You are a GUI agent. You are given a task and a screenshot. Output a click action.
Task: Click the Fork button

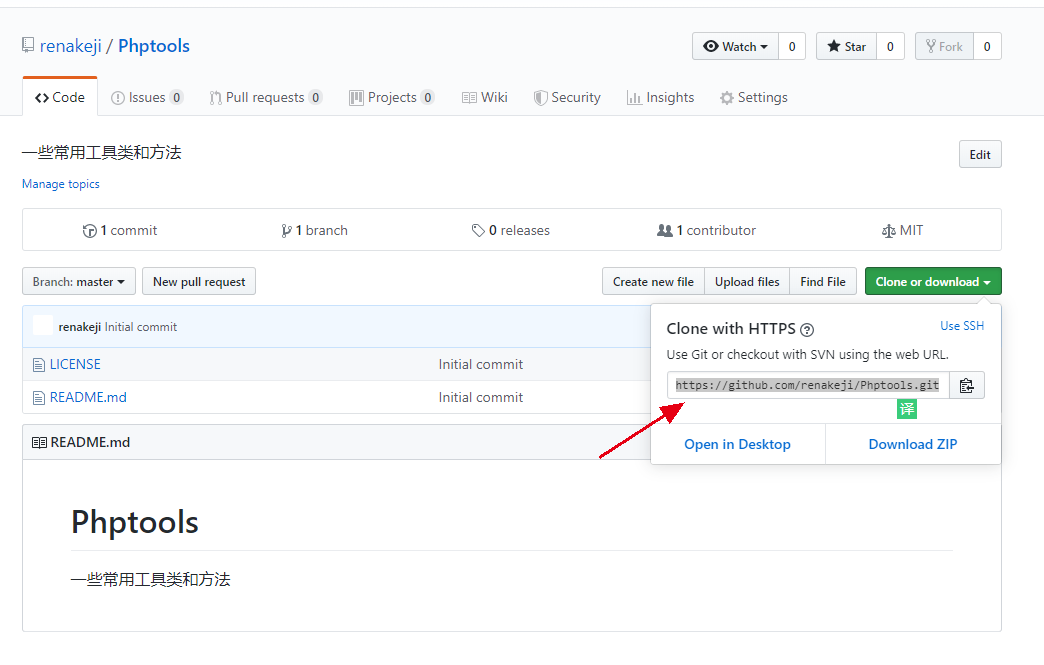[944, 47]
